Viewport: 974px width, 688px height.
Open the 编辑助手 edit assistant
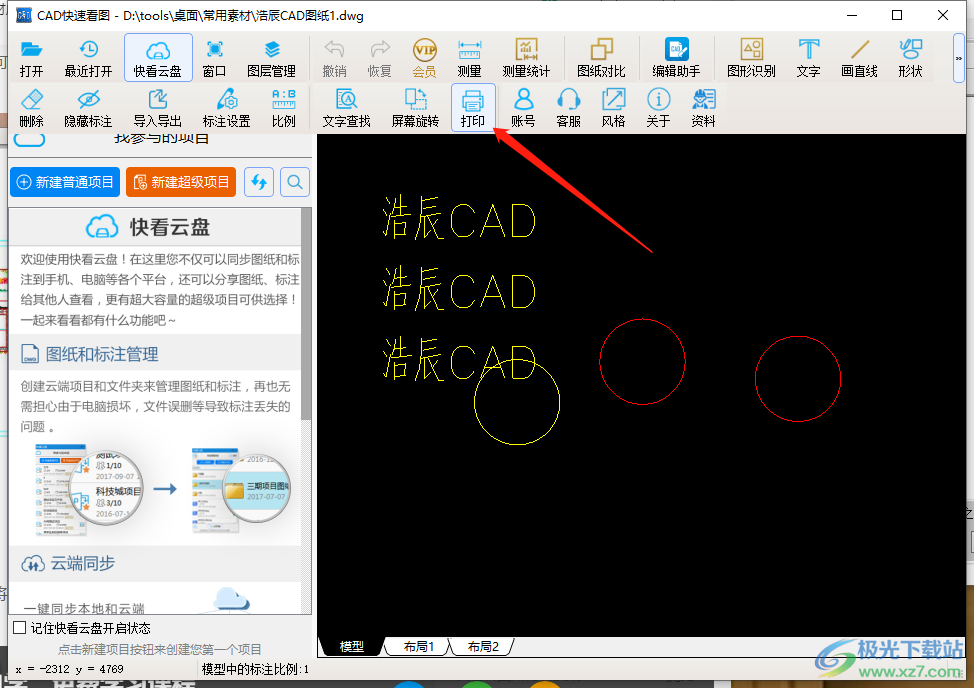coord(676,58)
